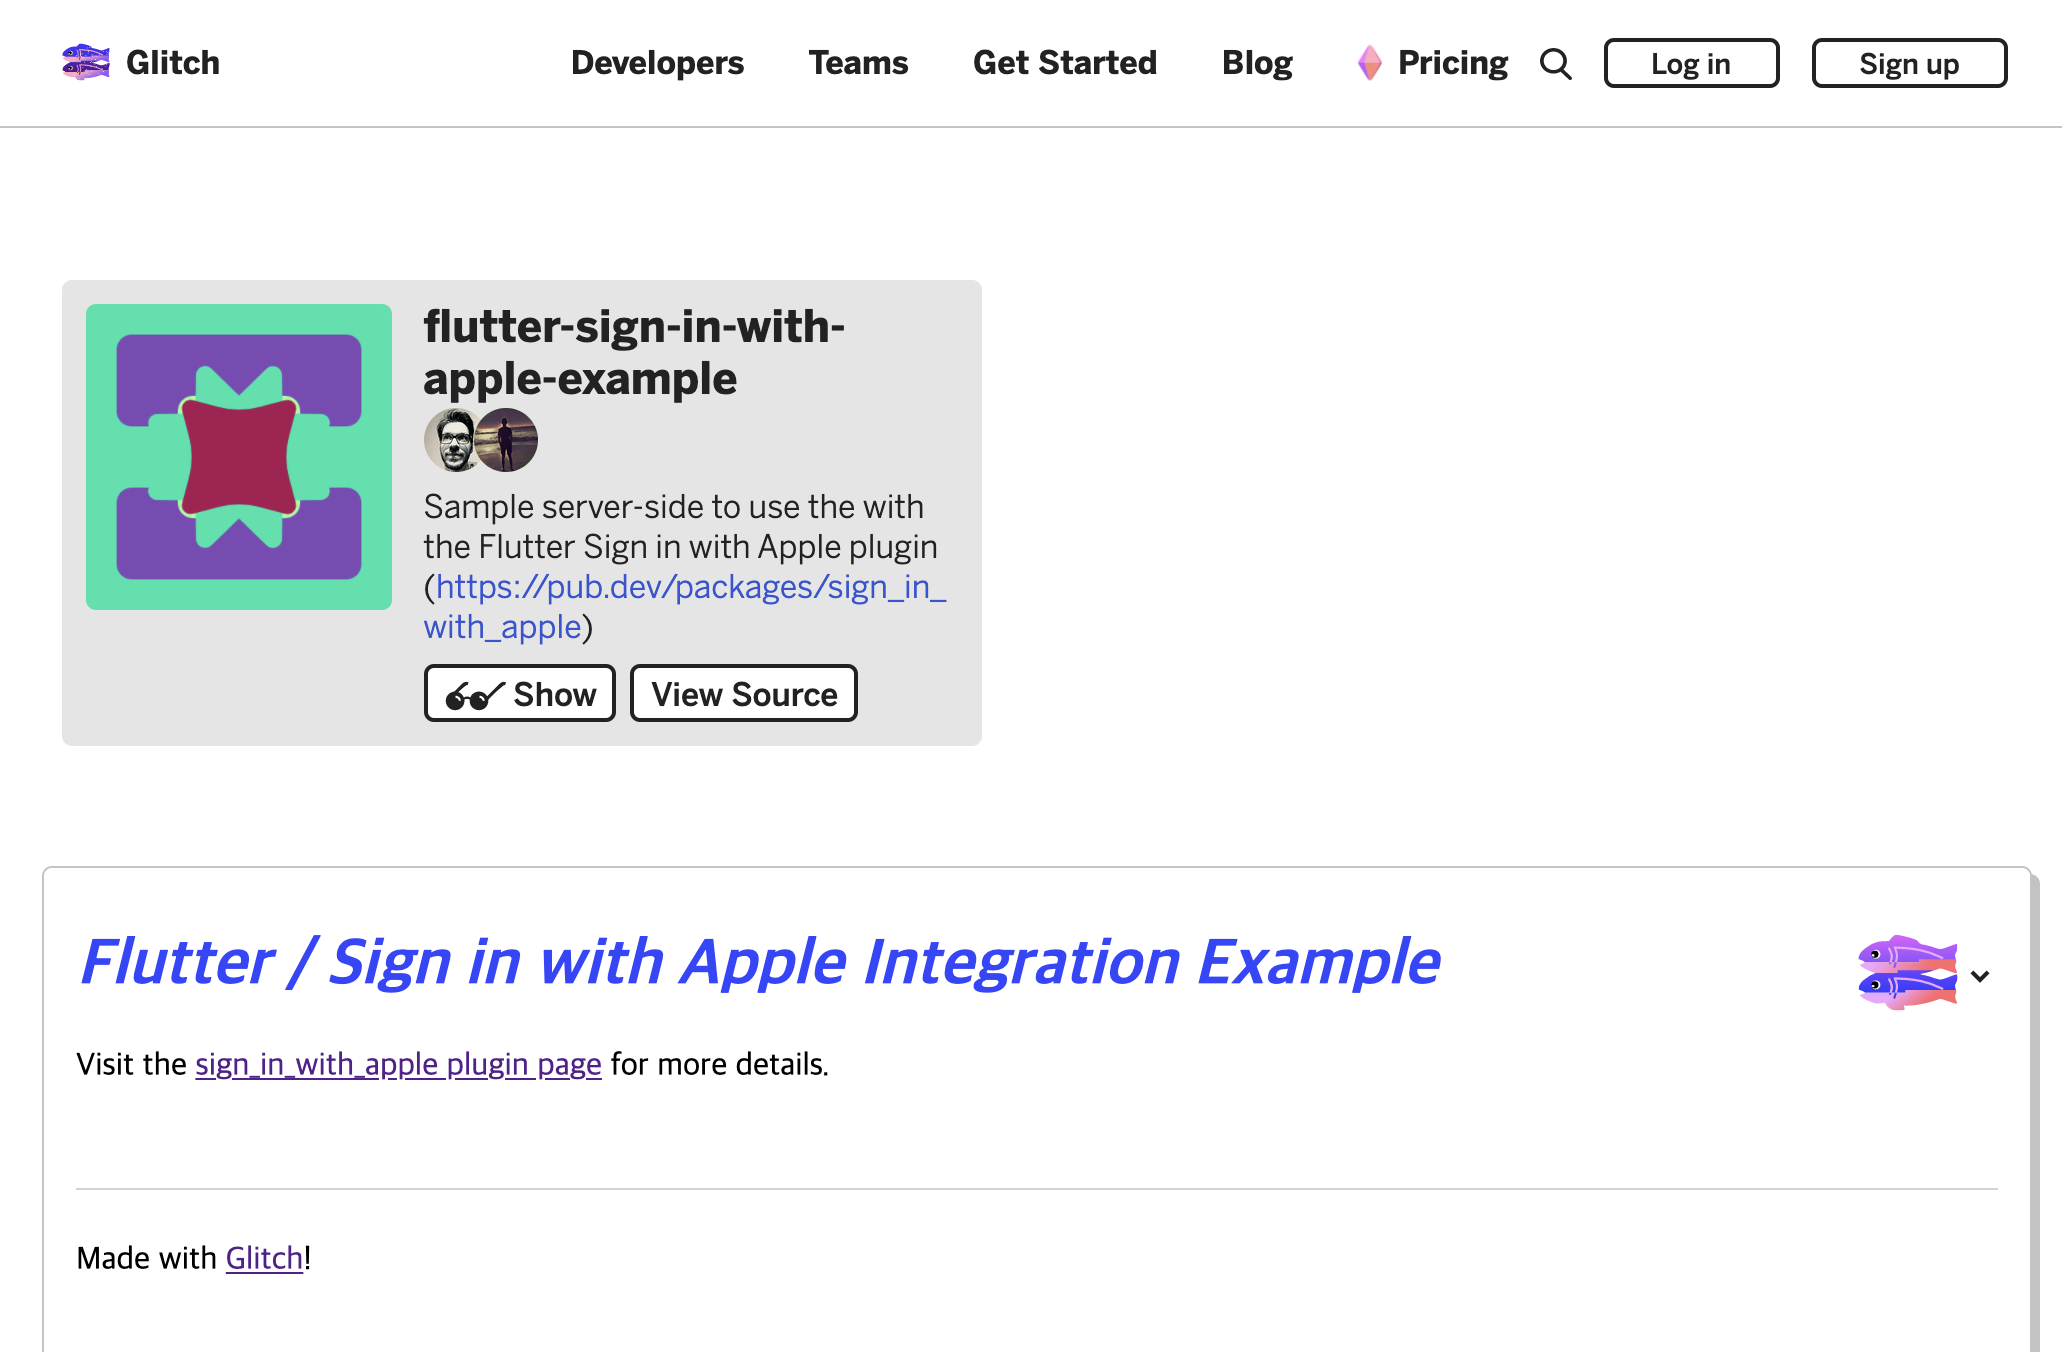
Task: Open the search magnifier icon
Action: (x=1555, y=64)
